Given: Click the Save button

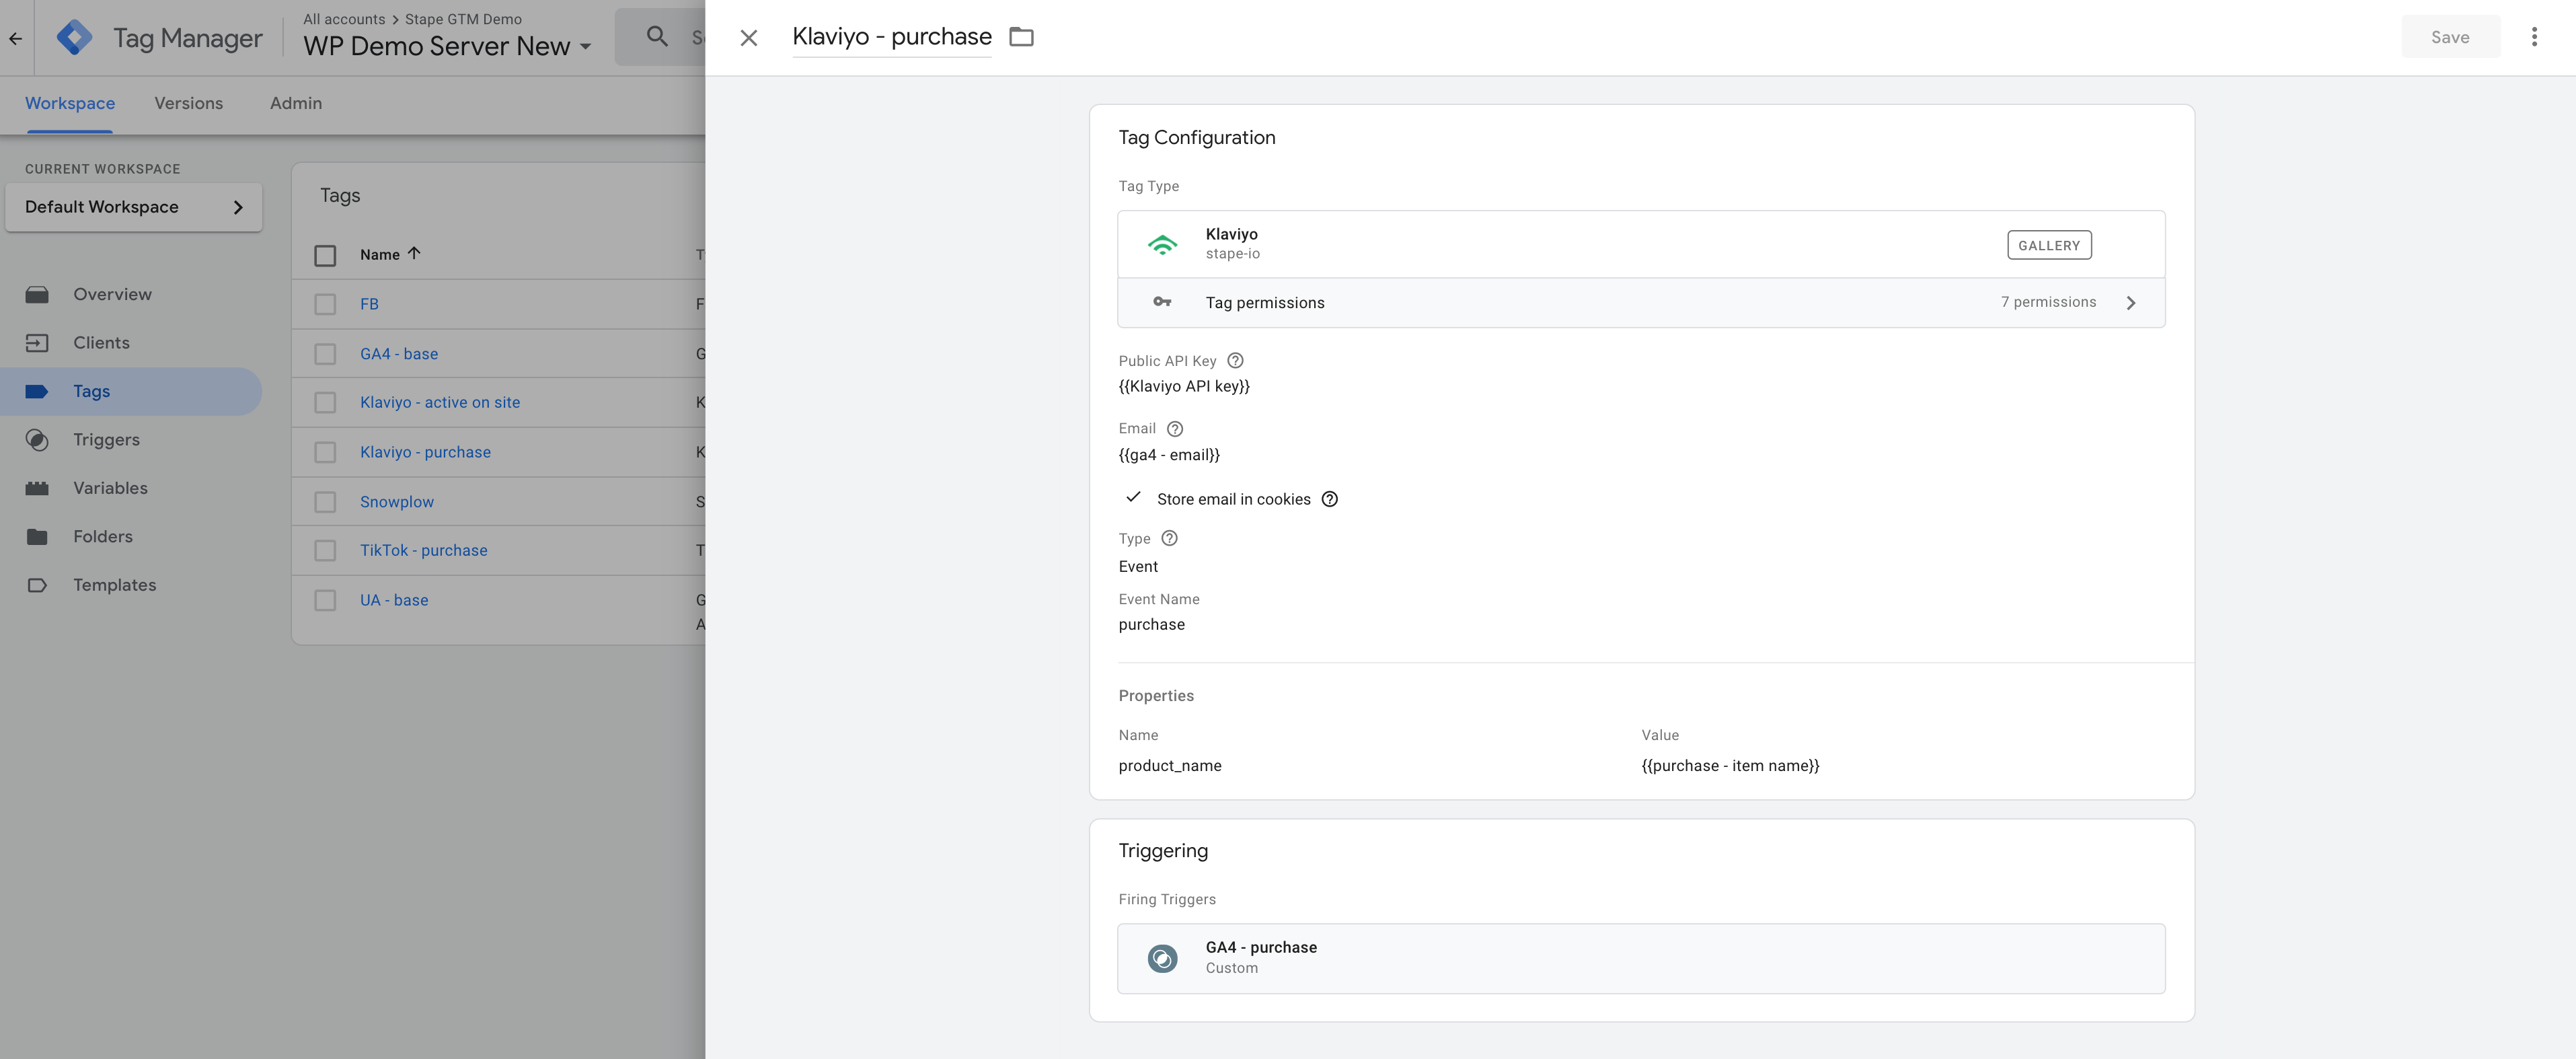Looking at the screenshot, I should pos(2450,37).
